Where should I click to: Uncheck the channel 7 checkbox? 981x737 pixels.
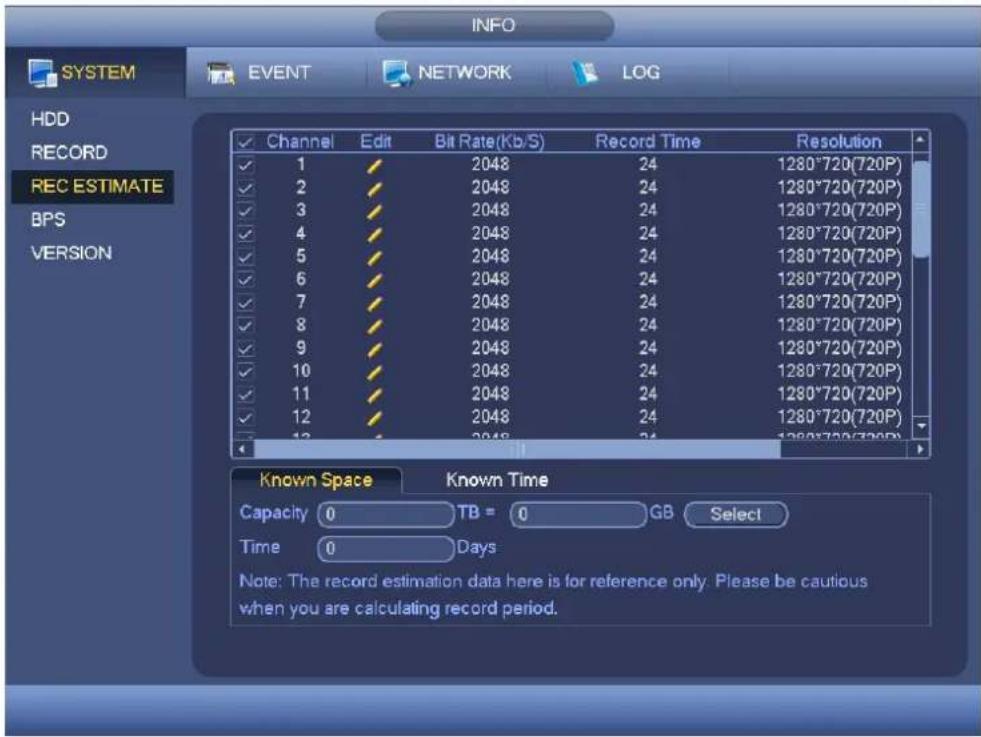(x=245, y=303)
